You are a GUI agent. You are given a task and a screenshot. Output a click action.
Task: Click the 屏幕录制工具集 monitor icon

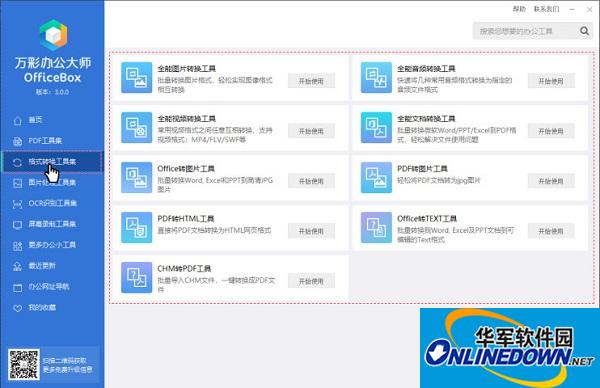18,225
